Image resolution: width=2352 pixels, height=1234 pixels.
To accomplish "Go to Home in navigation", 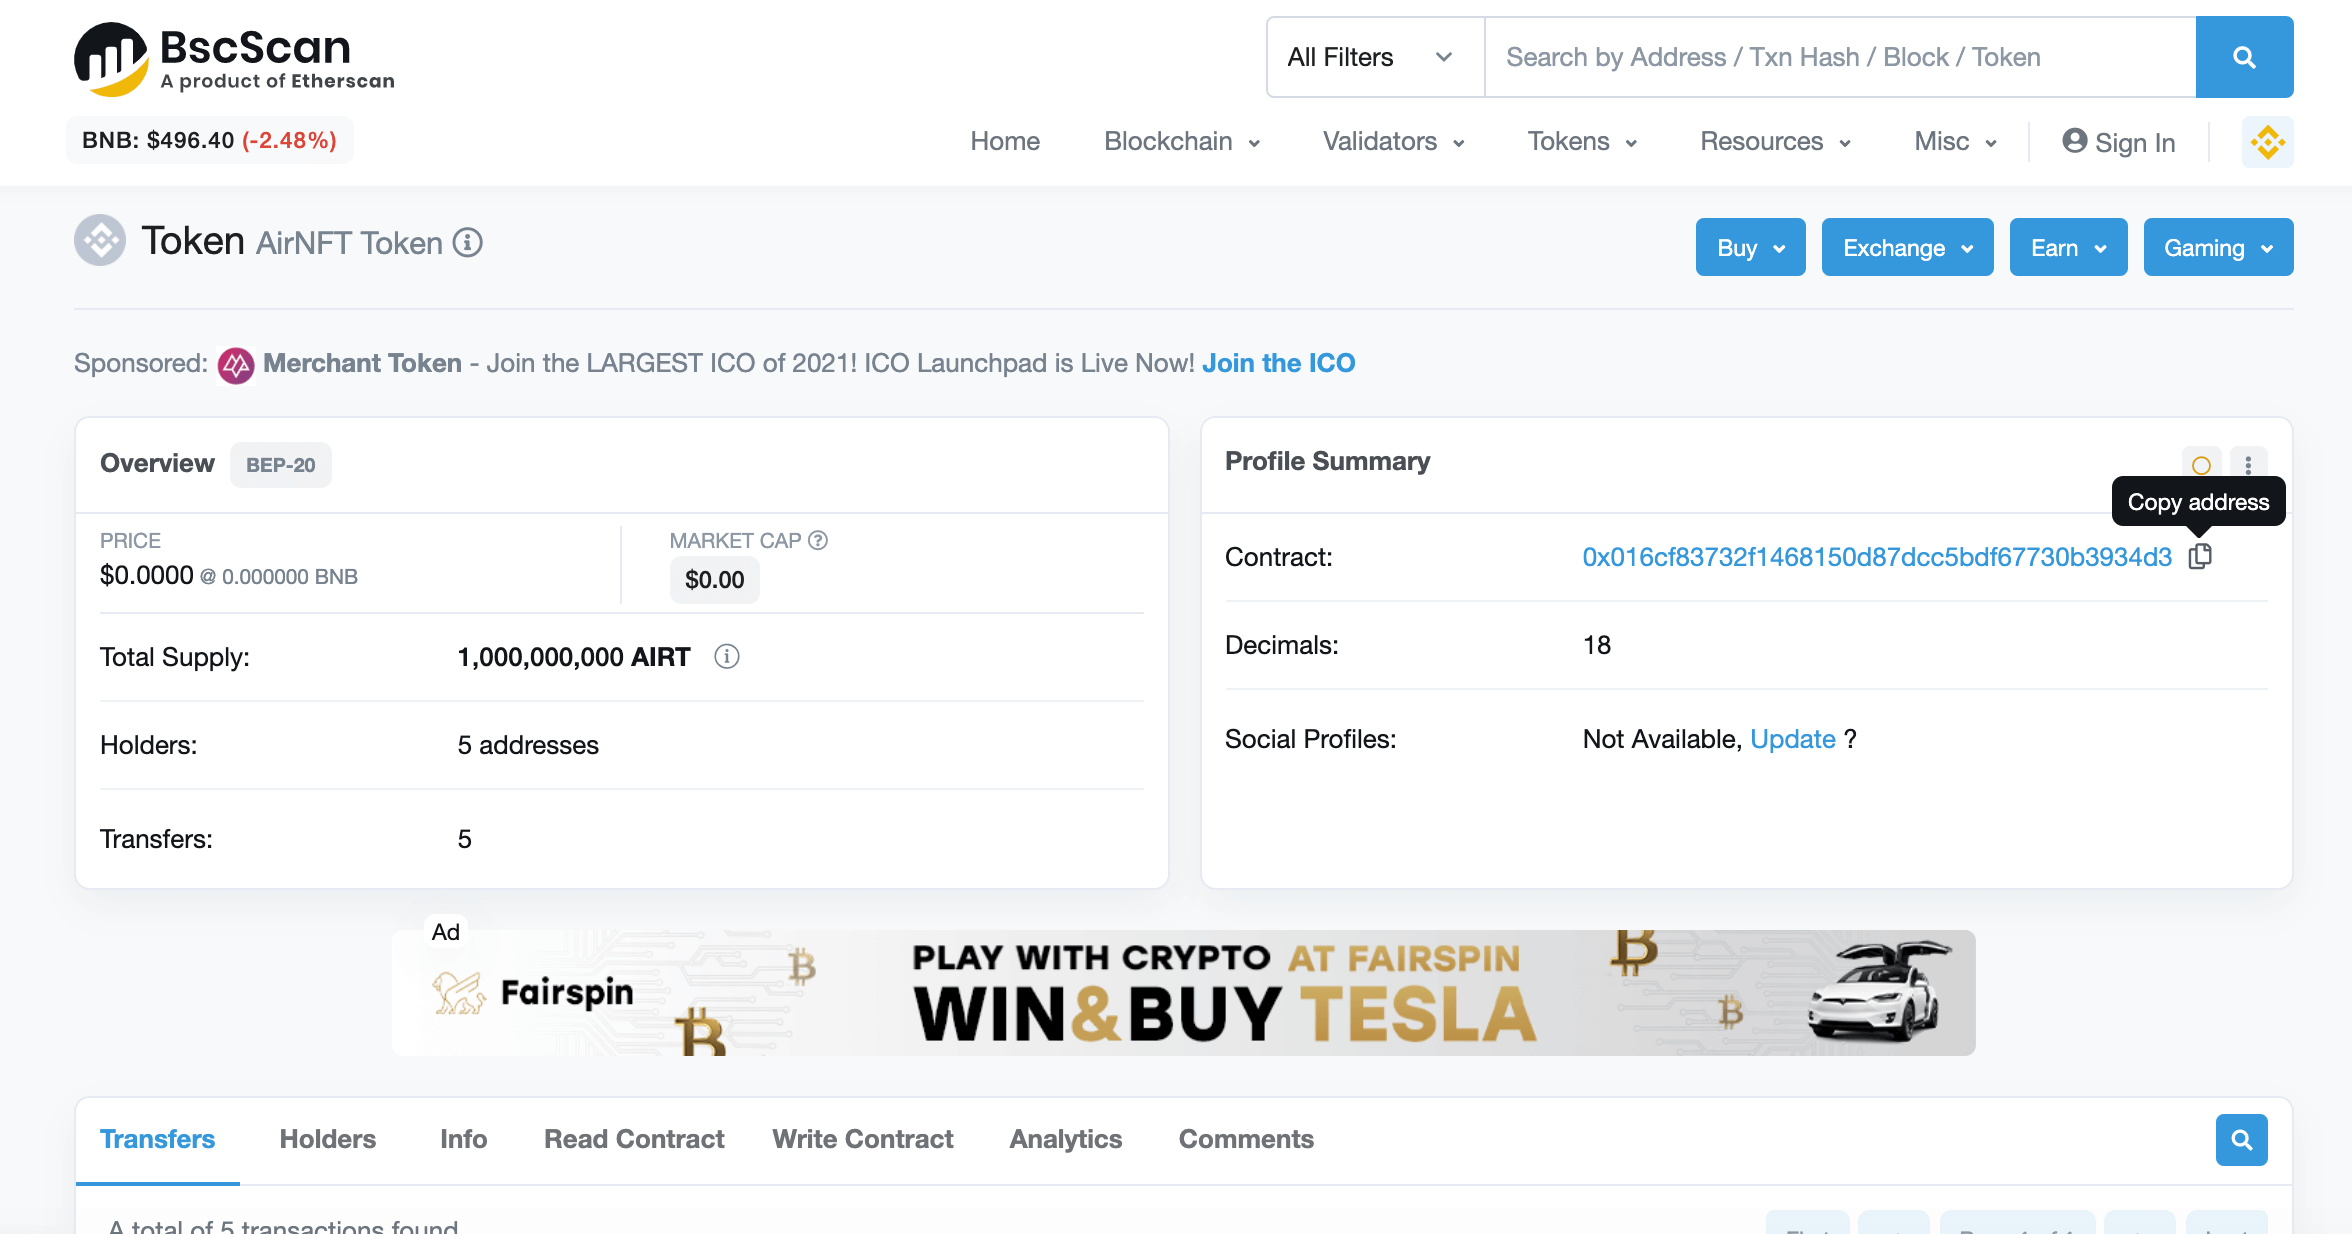I will click(x=1005, y=142).
